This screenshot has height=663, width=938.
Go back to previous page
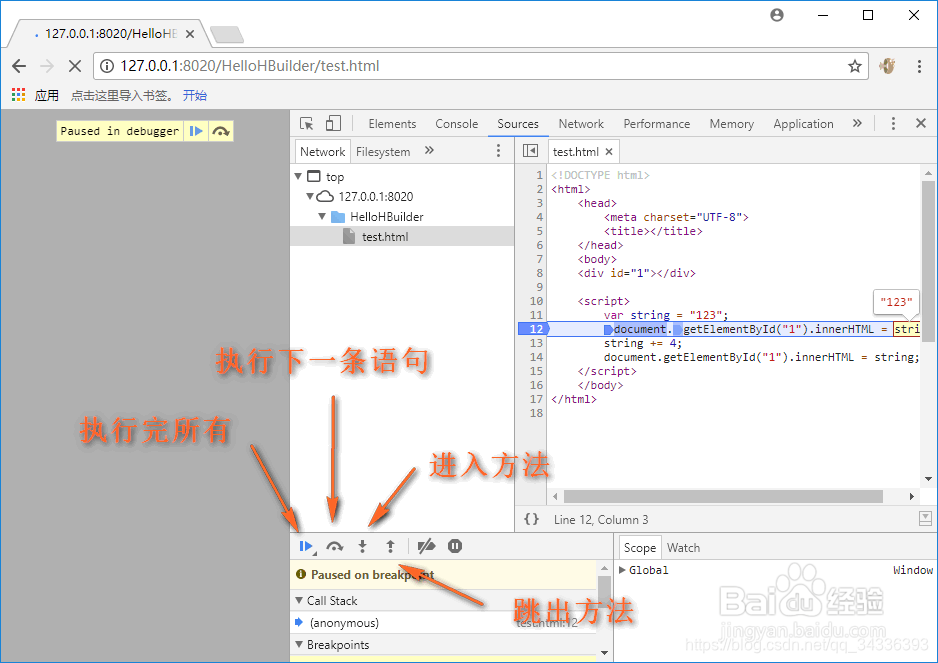click(x=19, y=66)
